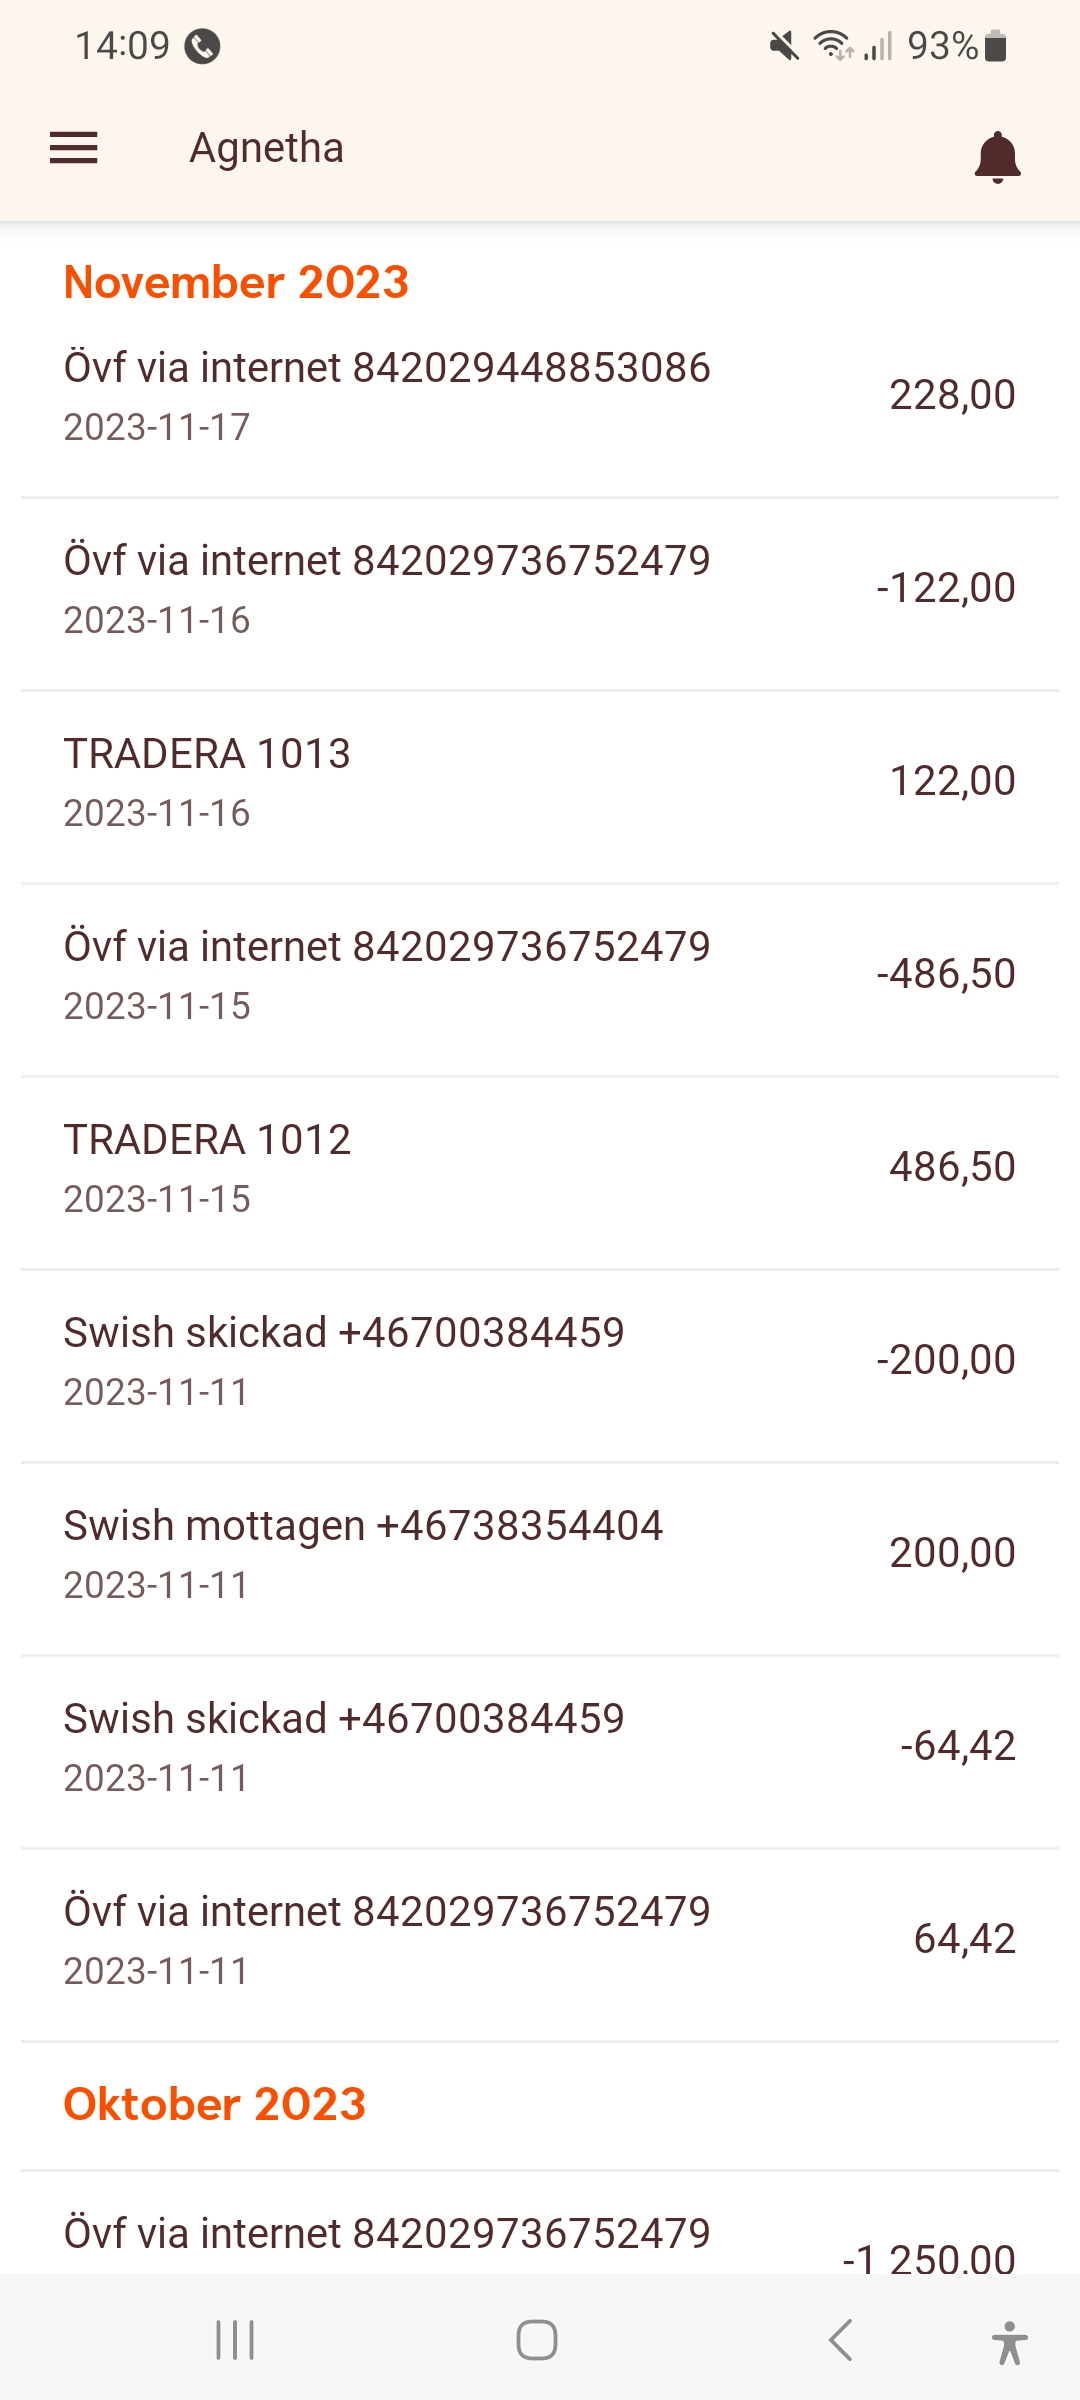Open Android recent apps view
Image resolution: width=1080 pixels, height=2400 pixels.
(235, 2340)
